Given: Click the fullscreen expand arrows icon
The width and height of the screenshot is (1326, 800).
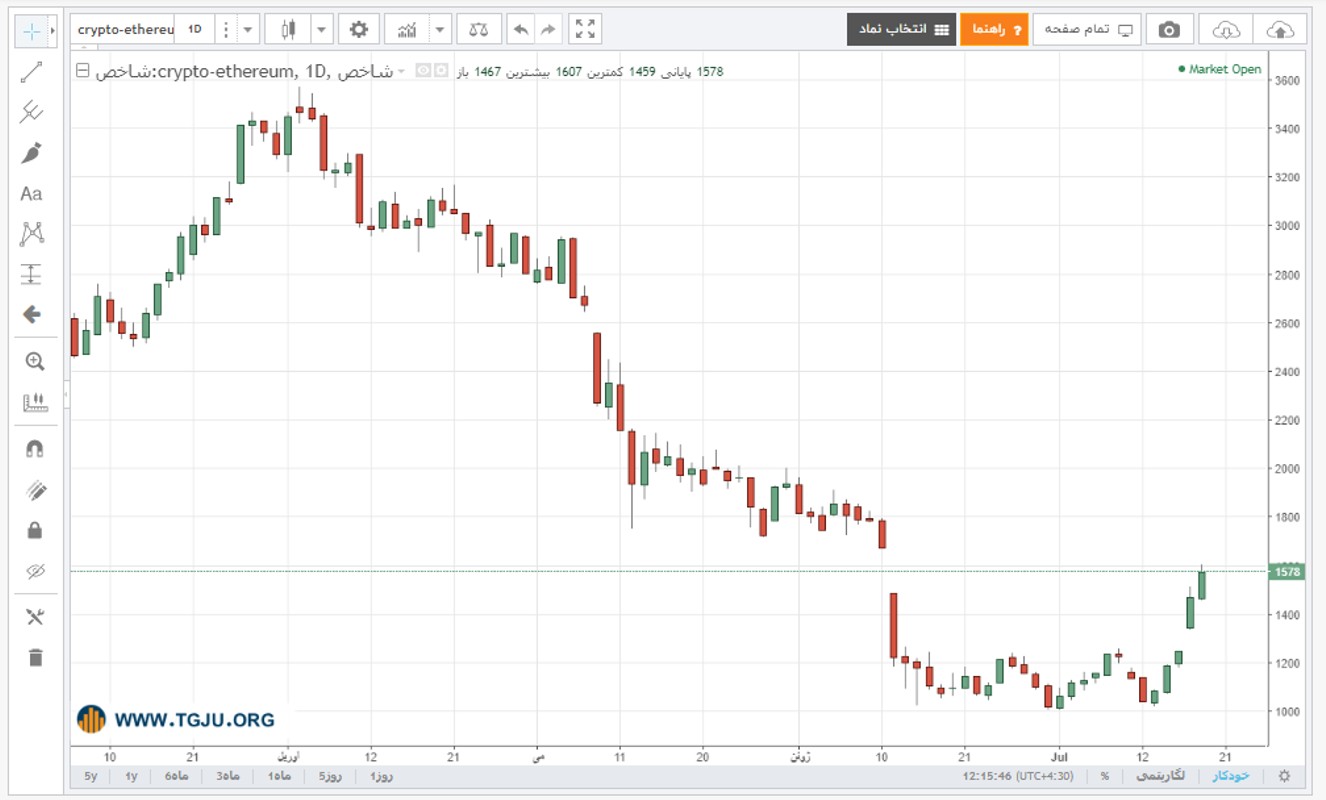Looking at the screenshot, I should (585, 29).
